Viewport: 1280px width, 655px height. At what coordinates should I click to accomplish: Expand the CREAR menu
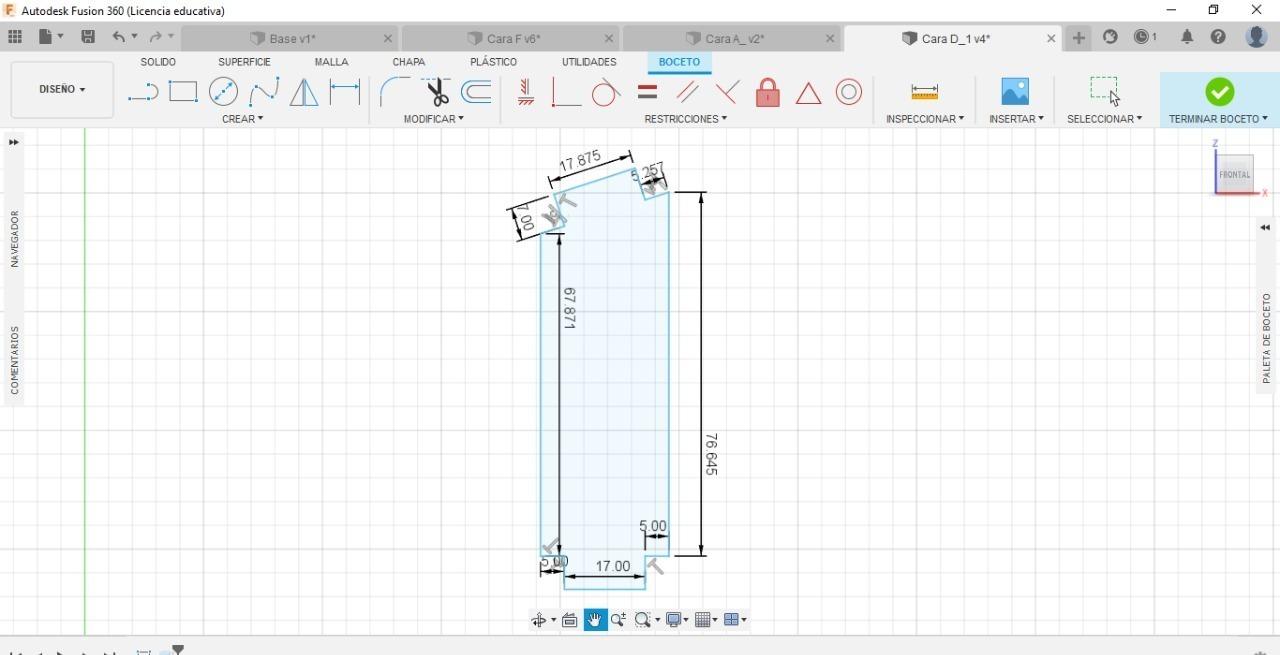pos(243,119)
